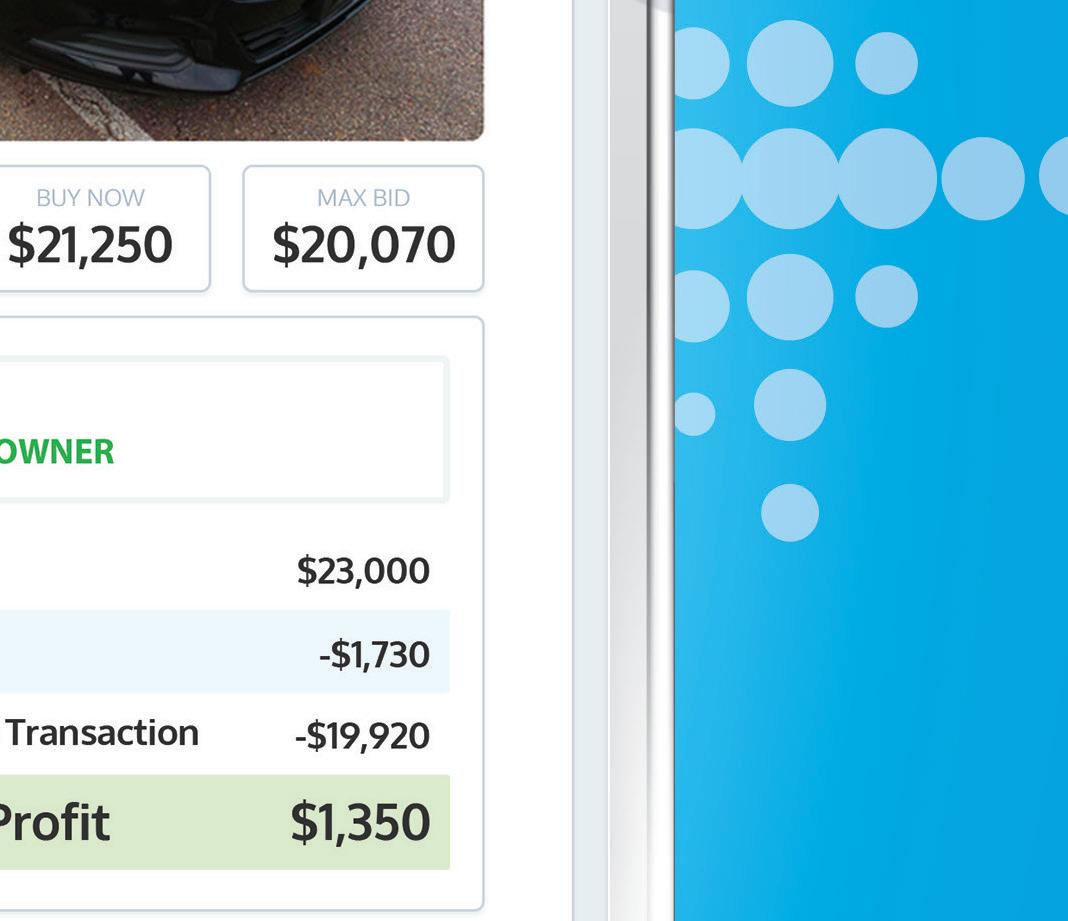The width and height of the screenshot is (1068, 921).
Task: Select the -$19,920 transaction amount
Action: tap(362, 736)
